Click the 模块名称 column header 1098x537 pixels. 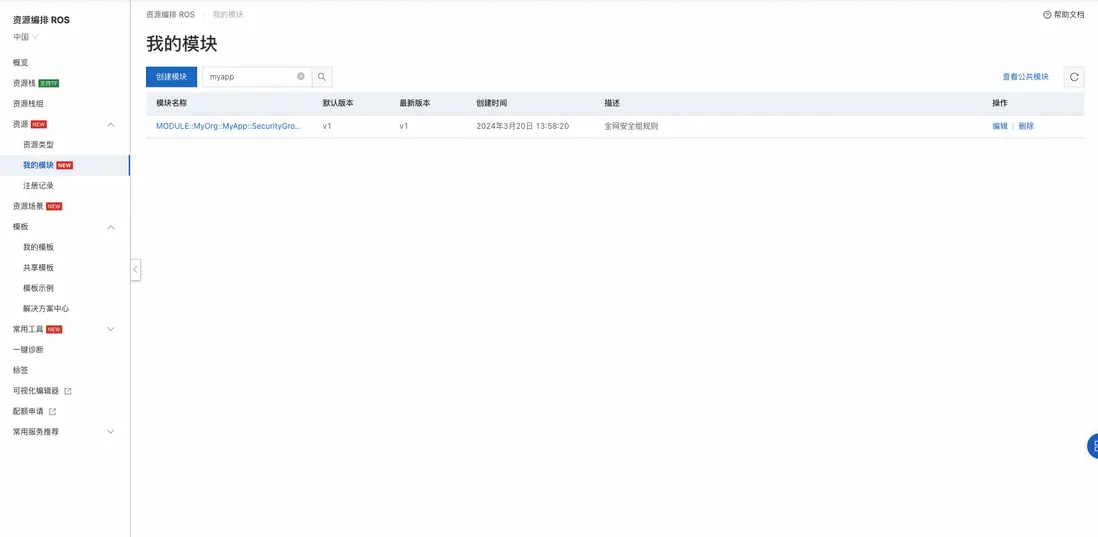172,104
